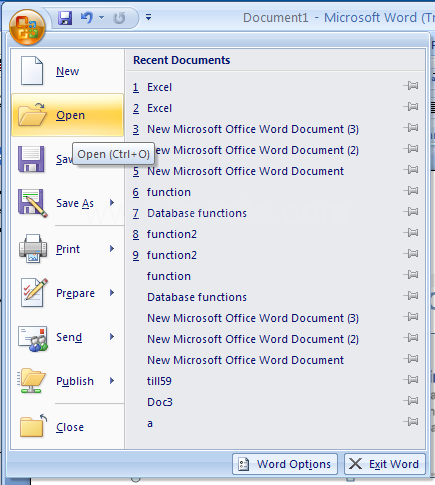
Task: Expand the Send submenu arrow
Action: [112, 337]
